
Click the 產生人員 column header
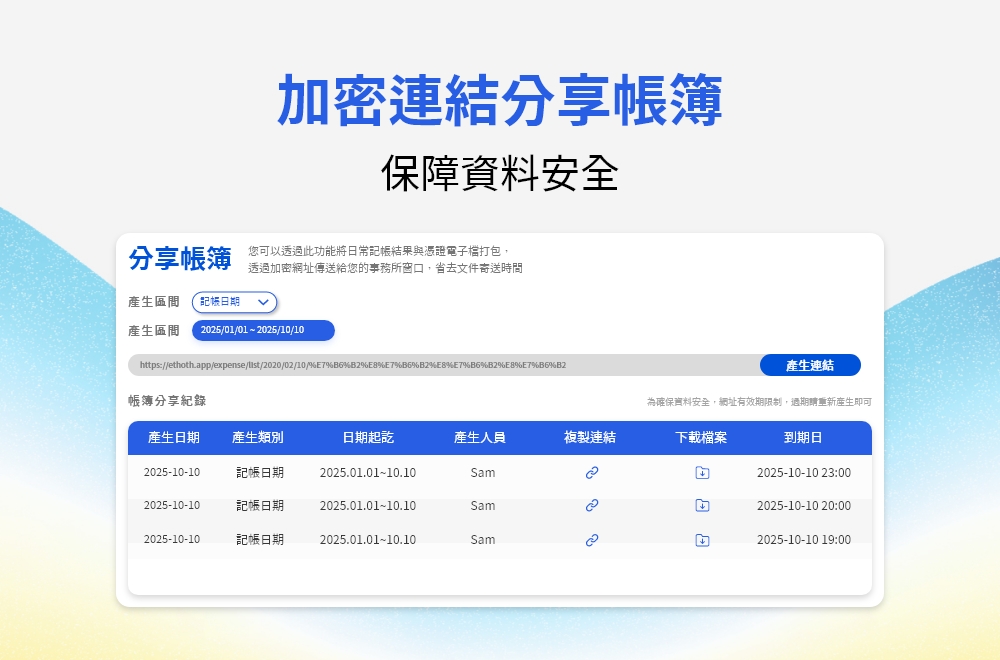click(478, 438)
